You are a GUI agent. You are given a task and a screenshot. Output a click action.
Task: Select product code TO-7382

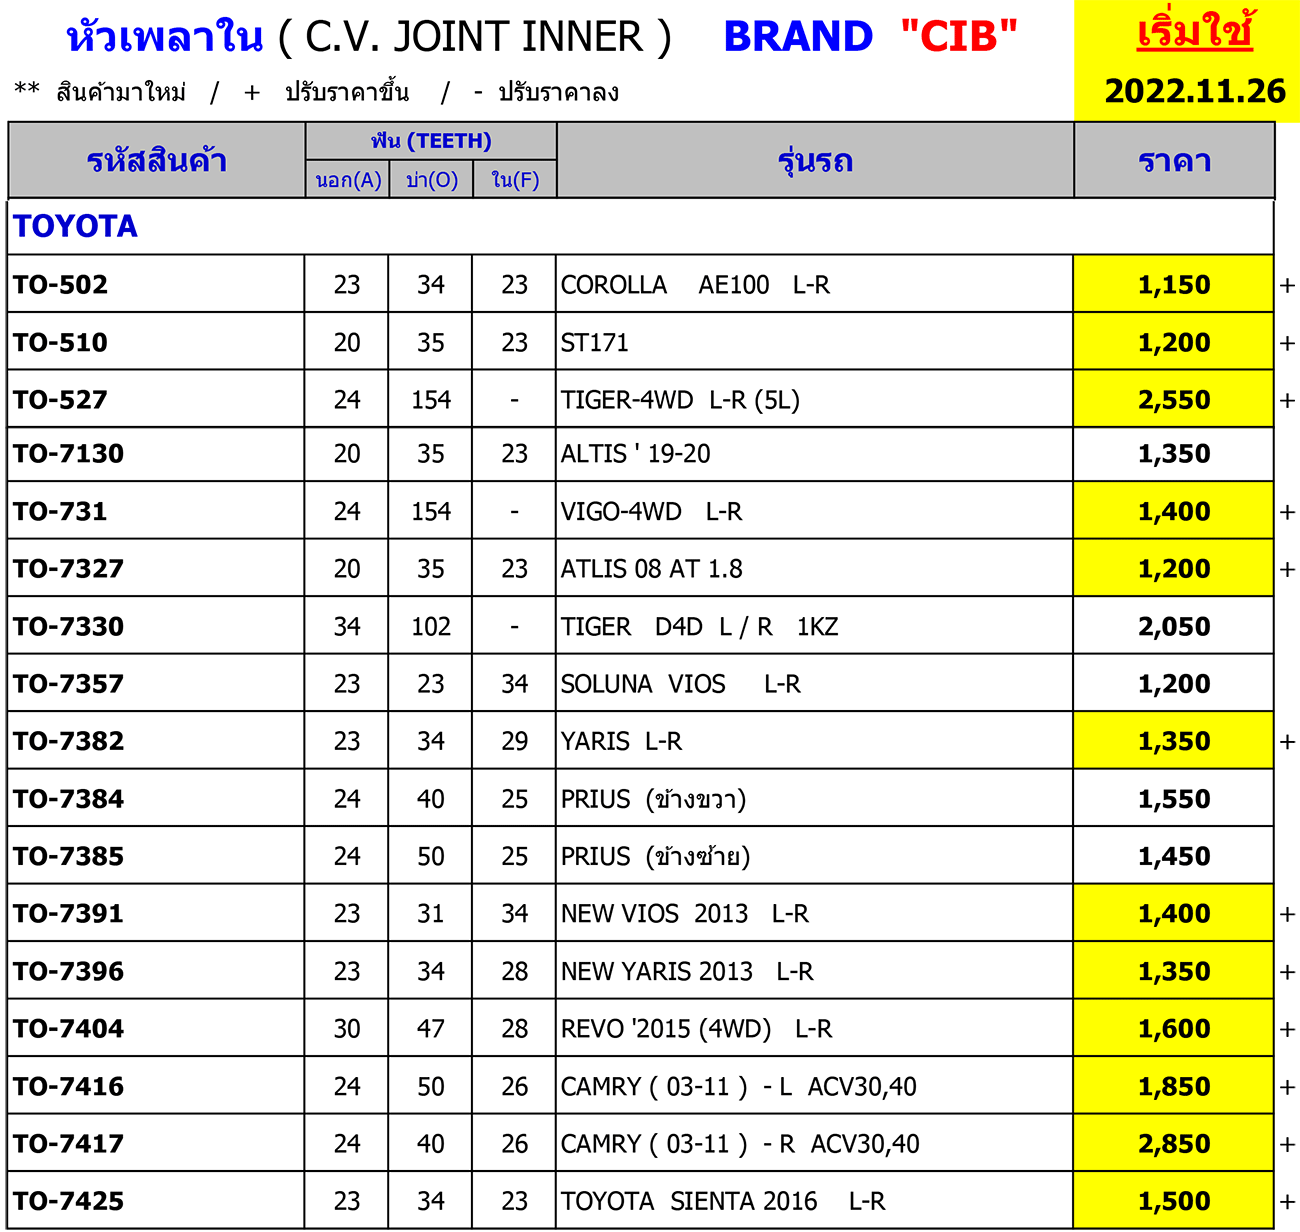coord(68,741)
